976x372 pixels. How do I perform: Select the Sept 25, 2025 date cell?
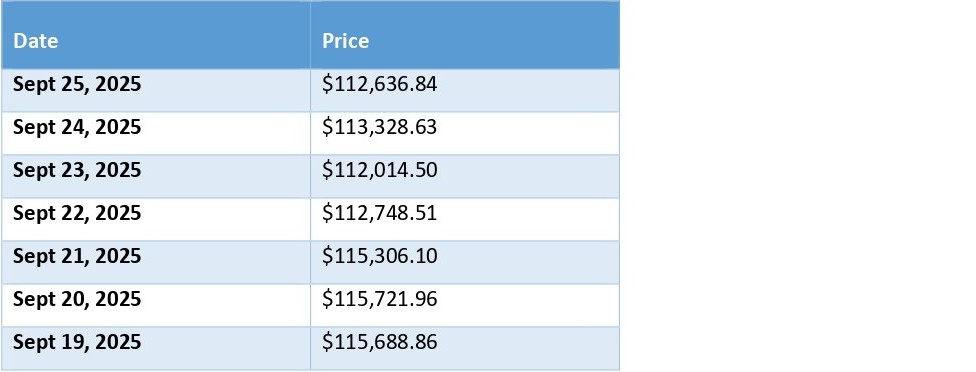[x=156, y=90]
